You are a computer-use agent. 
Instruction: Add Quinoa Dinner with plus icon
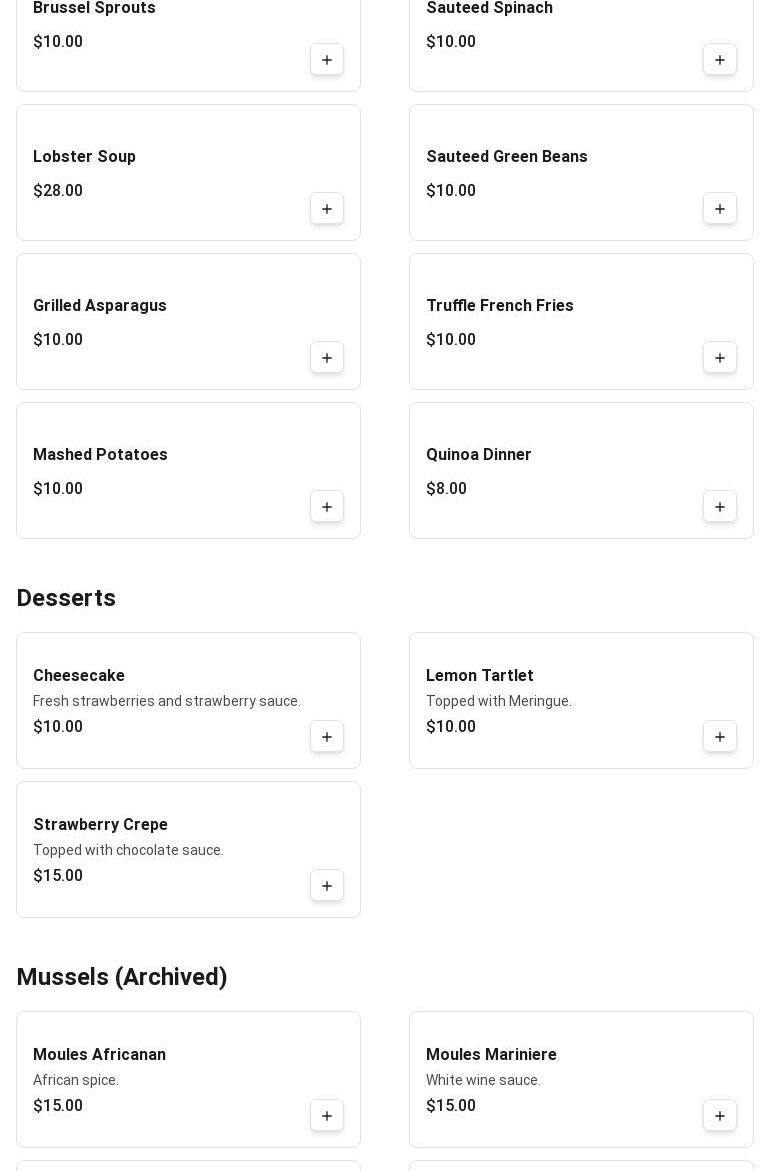click(x=720, y=507)
